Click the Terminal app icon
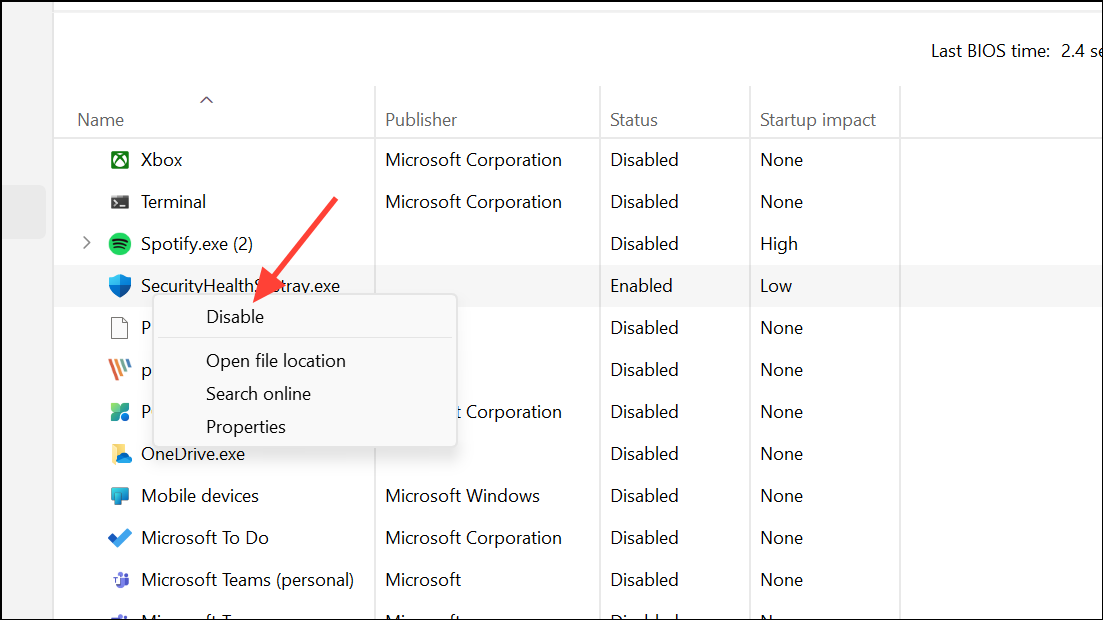This screenshot has height=620, width=1103. 120,203
